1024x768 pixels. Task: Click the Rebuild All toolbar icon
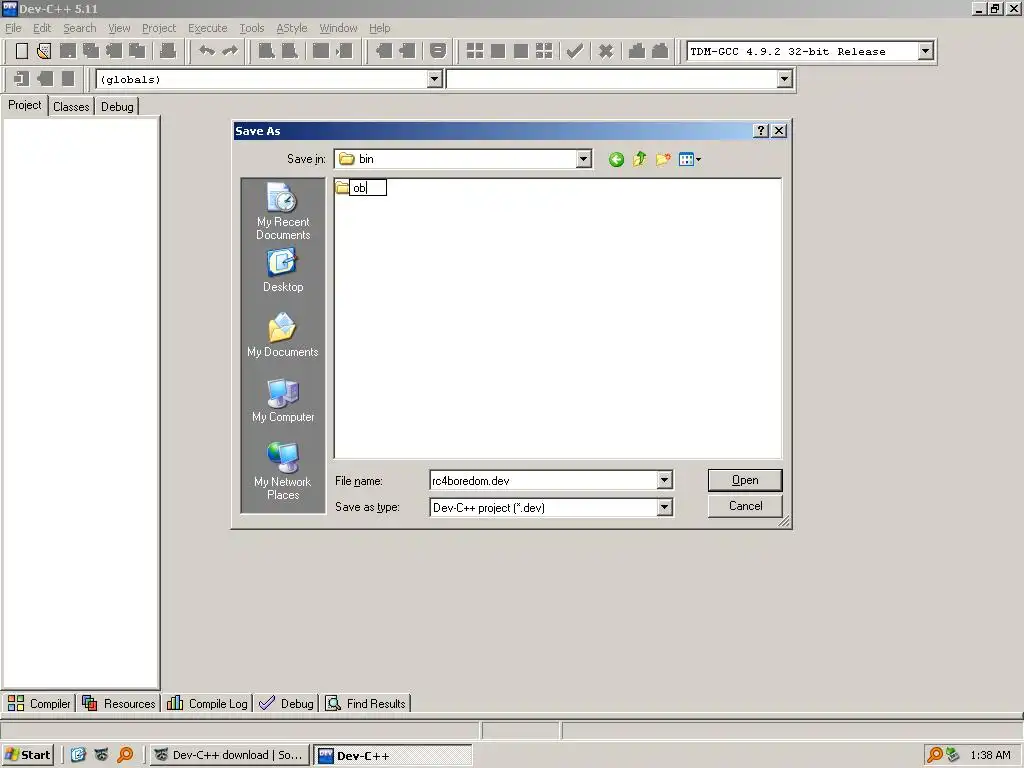(x=544, y=51)
